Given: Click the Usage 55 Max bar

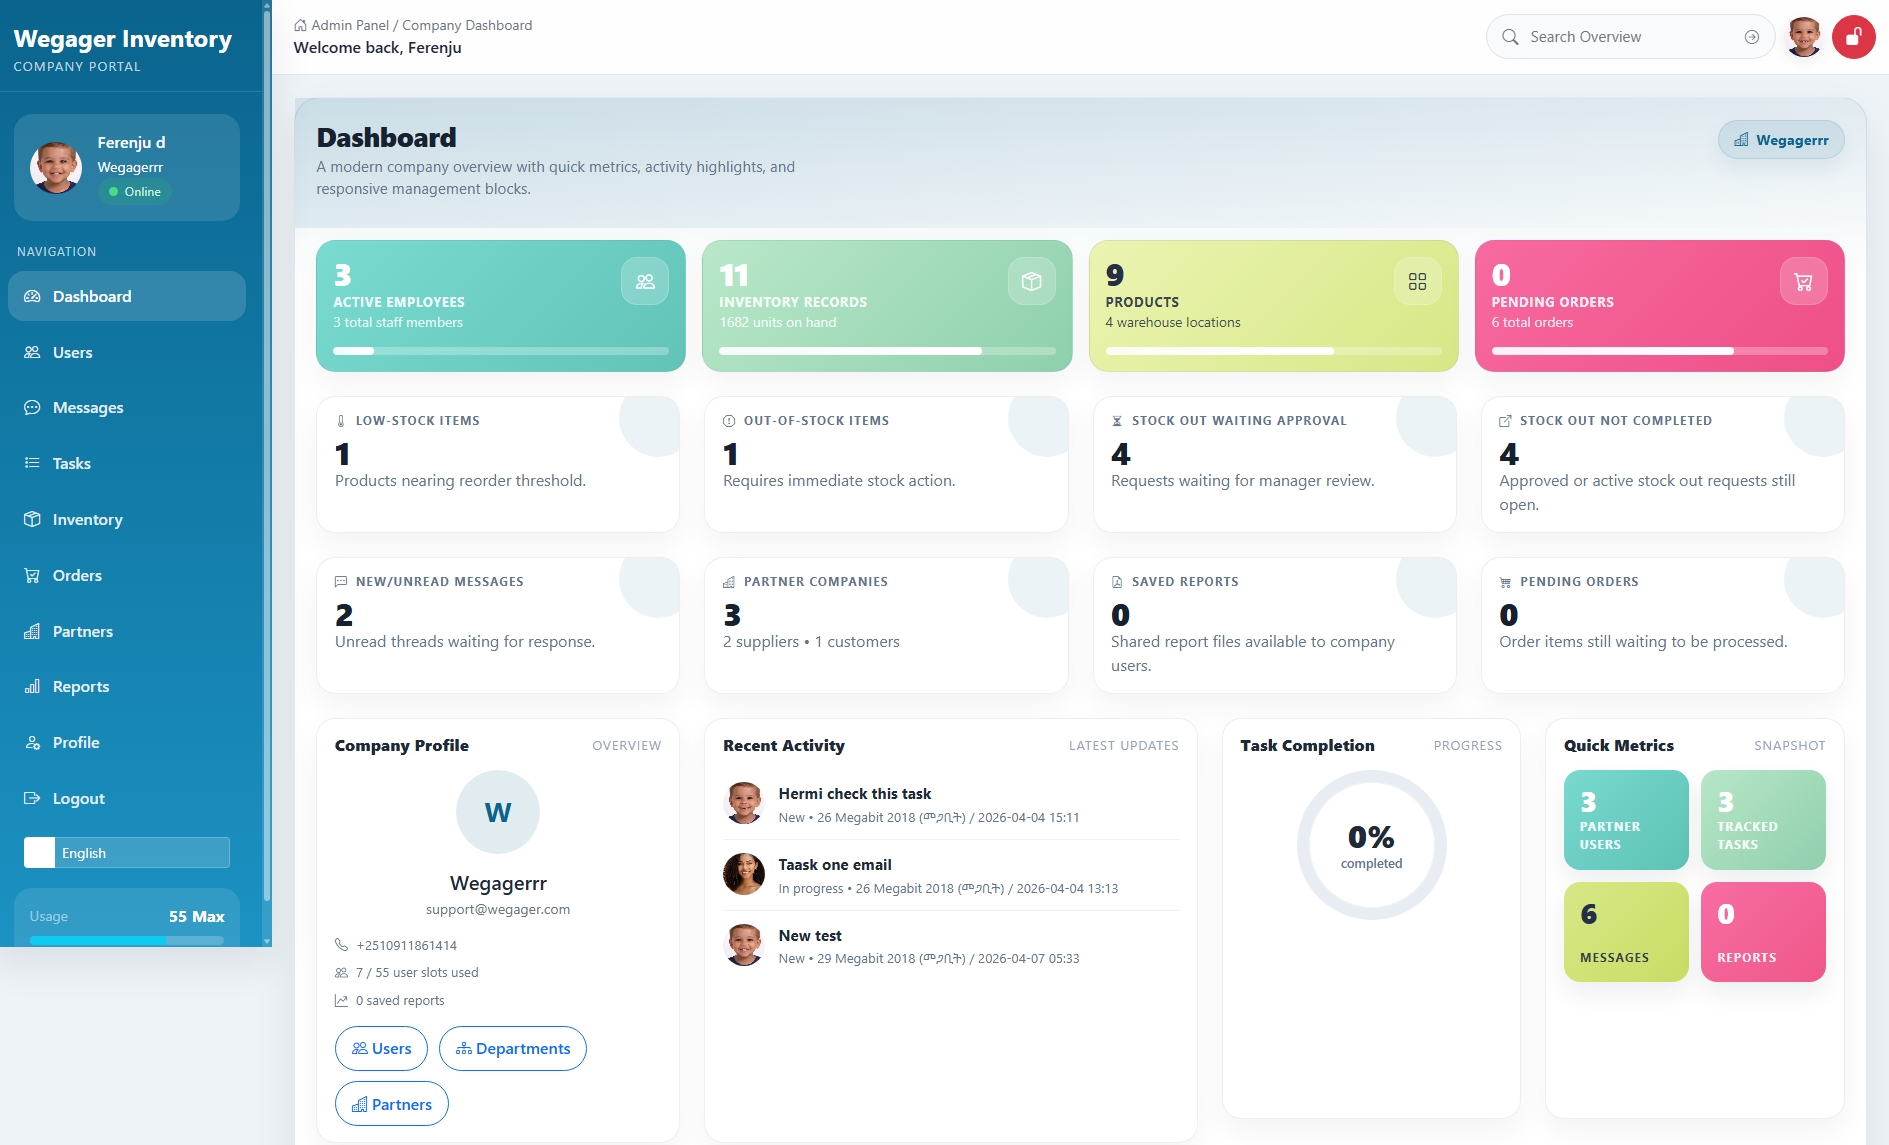Looking at the screenshot, I should [x=127, y=940].
